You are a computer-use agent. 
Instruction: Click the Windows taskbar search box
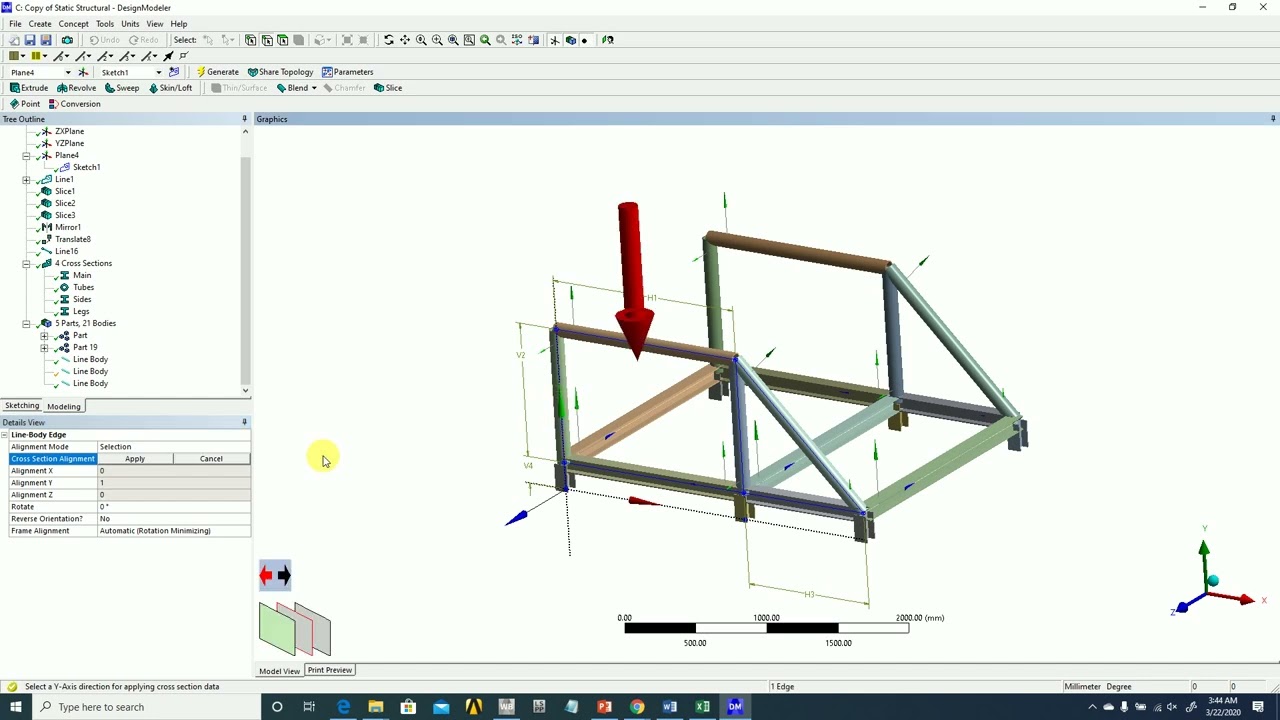(x=146, y=707)
